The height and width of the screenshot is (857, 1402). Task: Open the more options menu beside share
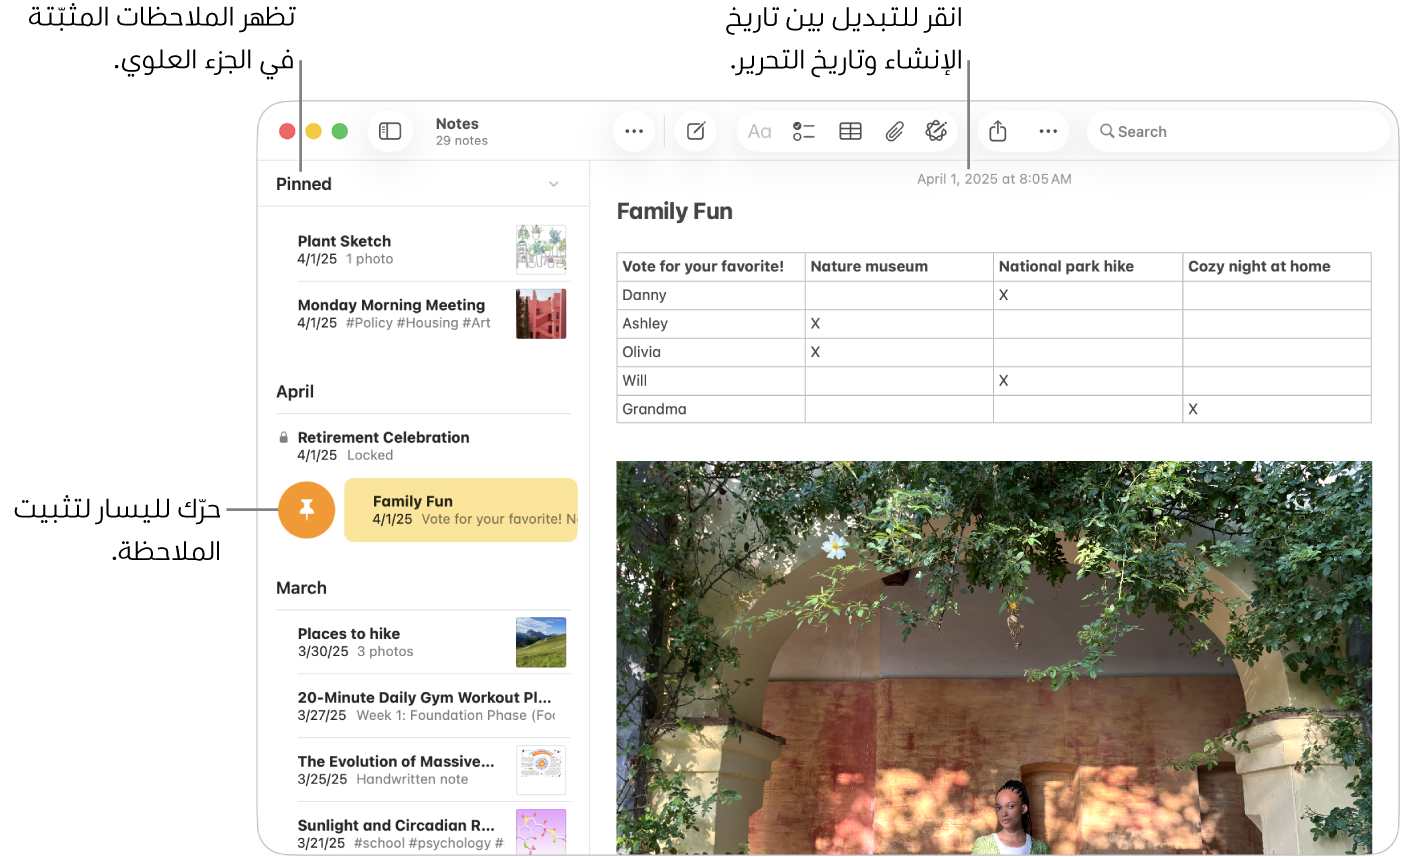click(1047, 131)
